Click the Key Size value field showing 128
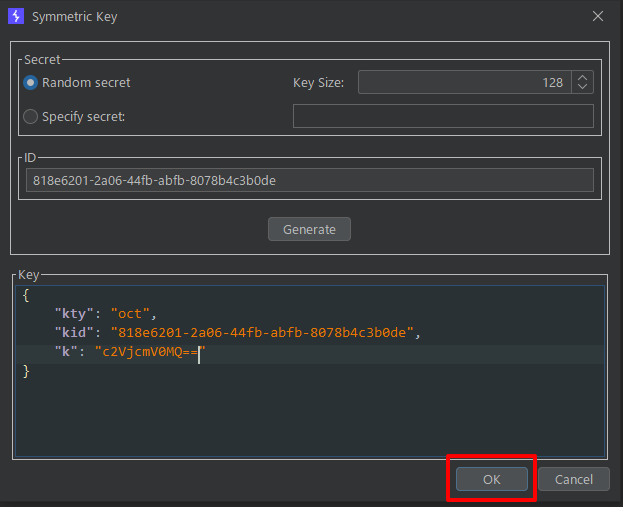 point(464,83)
